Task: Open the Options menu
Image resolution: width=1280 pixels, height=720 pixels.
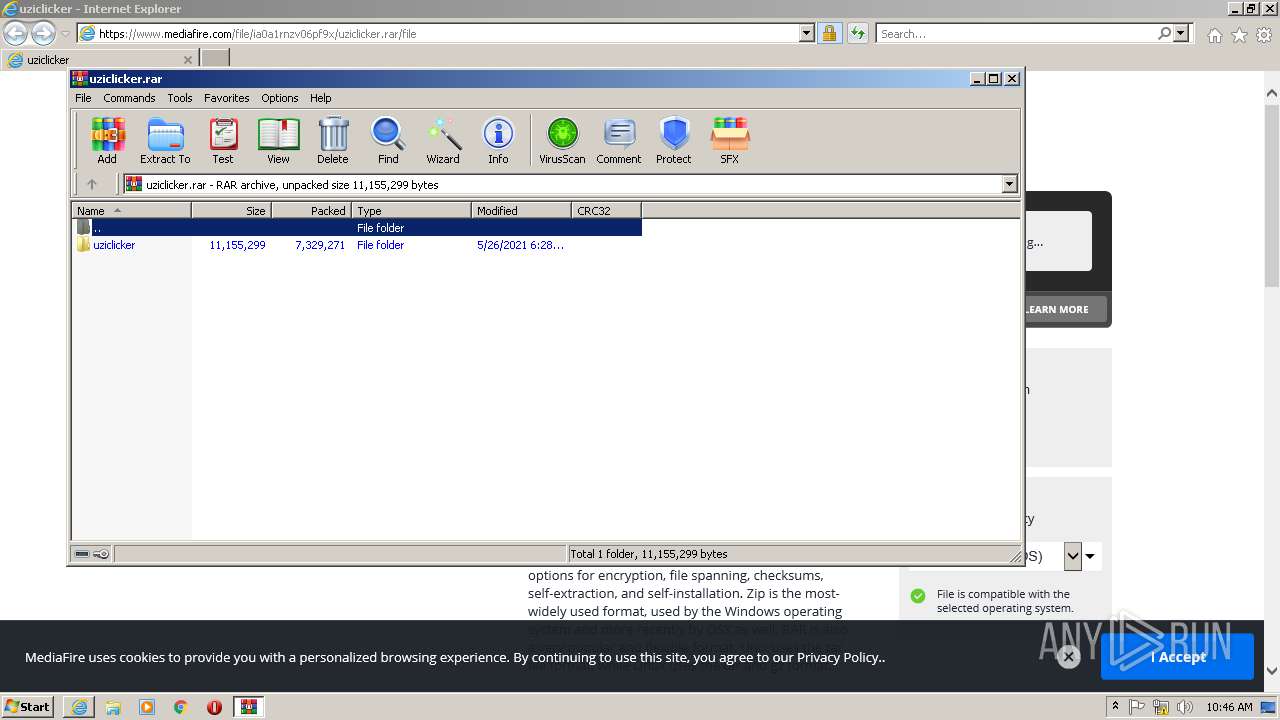Action: point(280,98)
